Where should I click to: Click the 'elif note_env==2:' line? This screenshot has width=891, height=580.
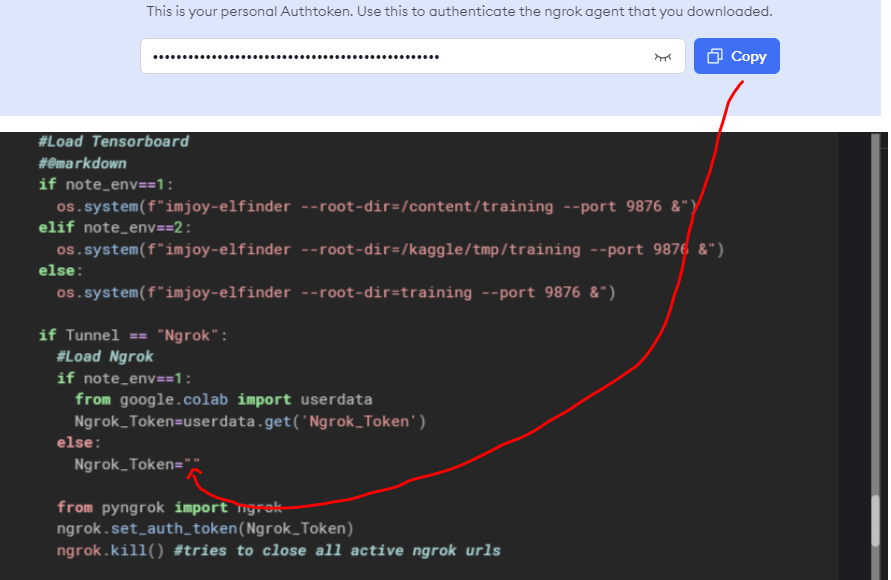point(115,227)
